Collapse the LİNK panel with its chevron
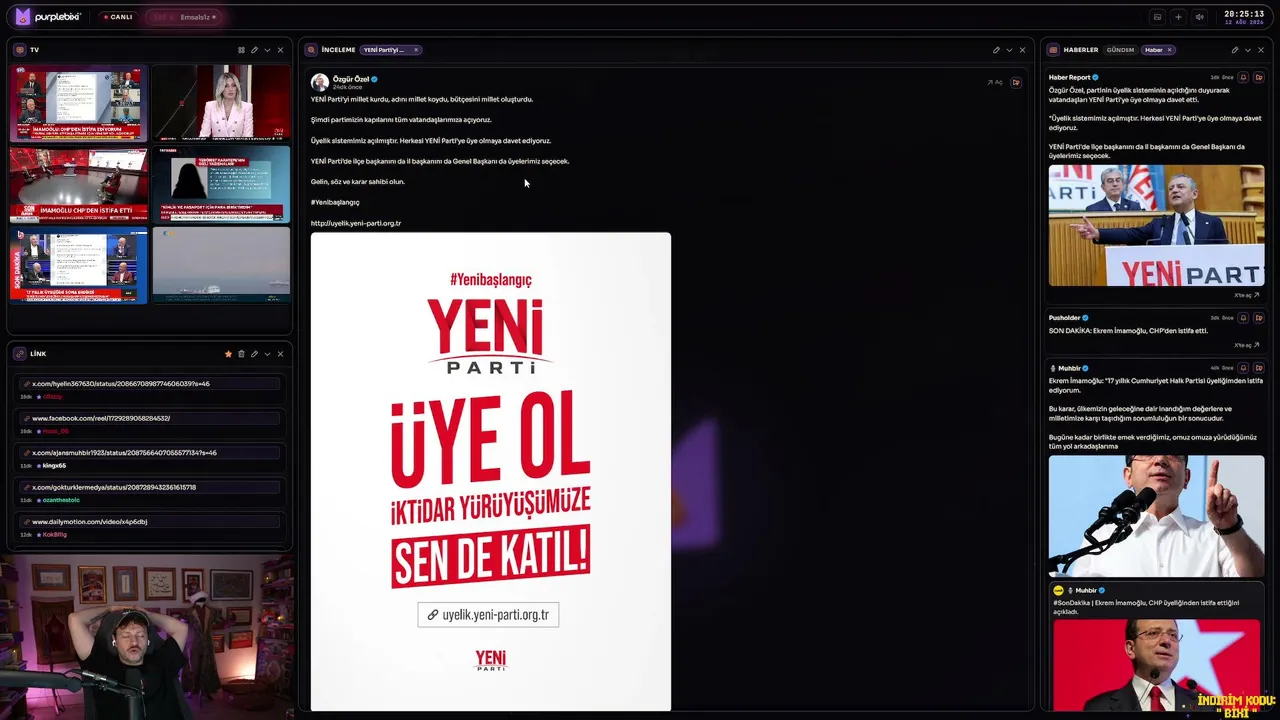Image resolution: width=1280 pixels, height=720 pixels. (267, 354)
